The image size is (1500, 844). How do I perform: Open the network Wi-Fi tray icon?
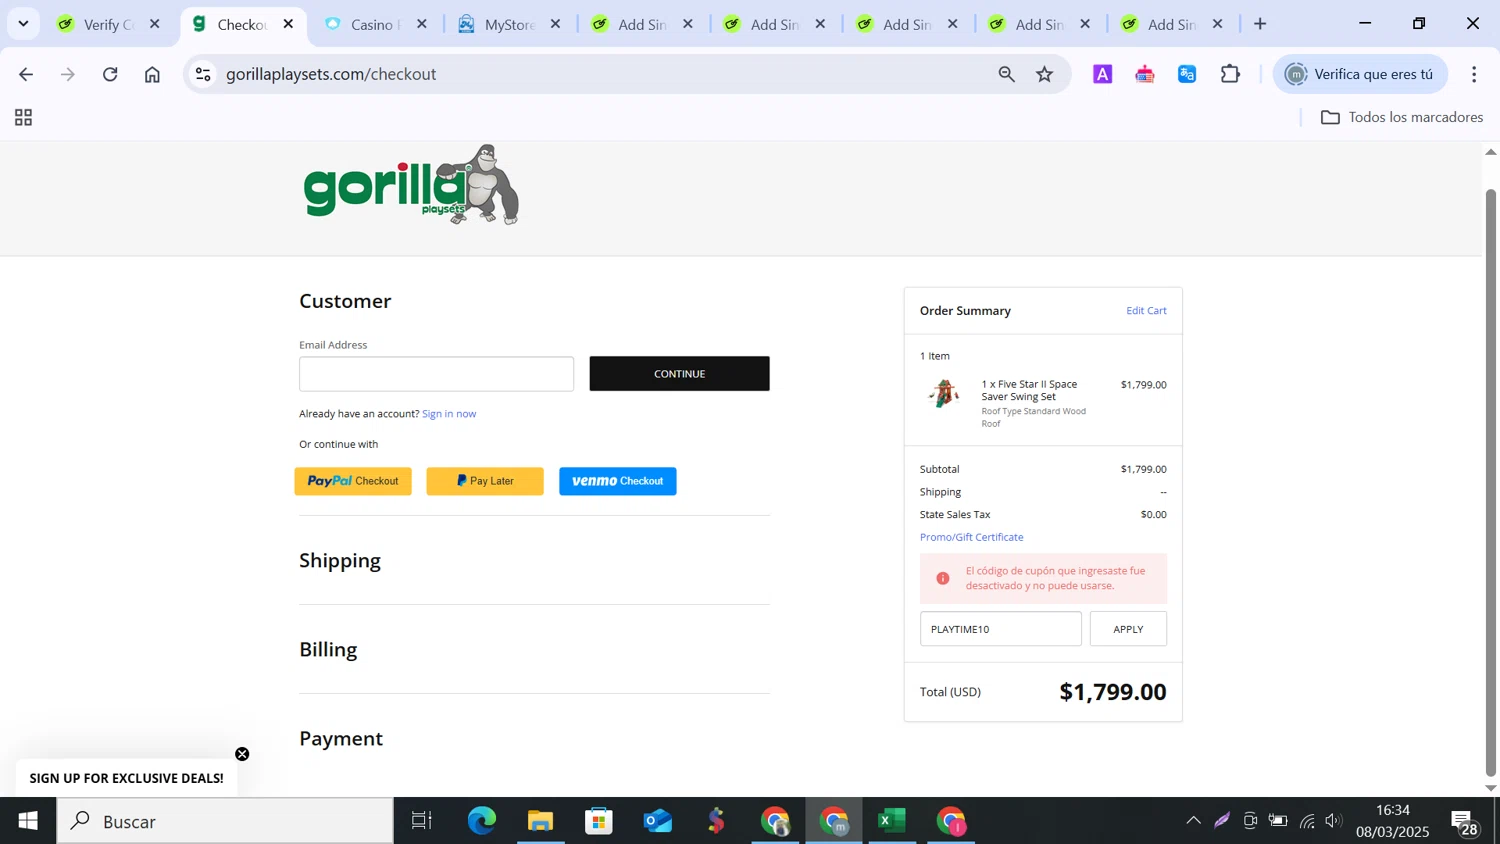point(1307,821)
